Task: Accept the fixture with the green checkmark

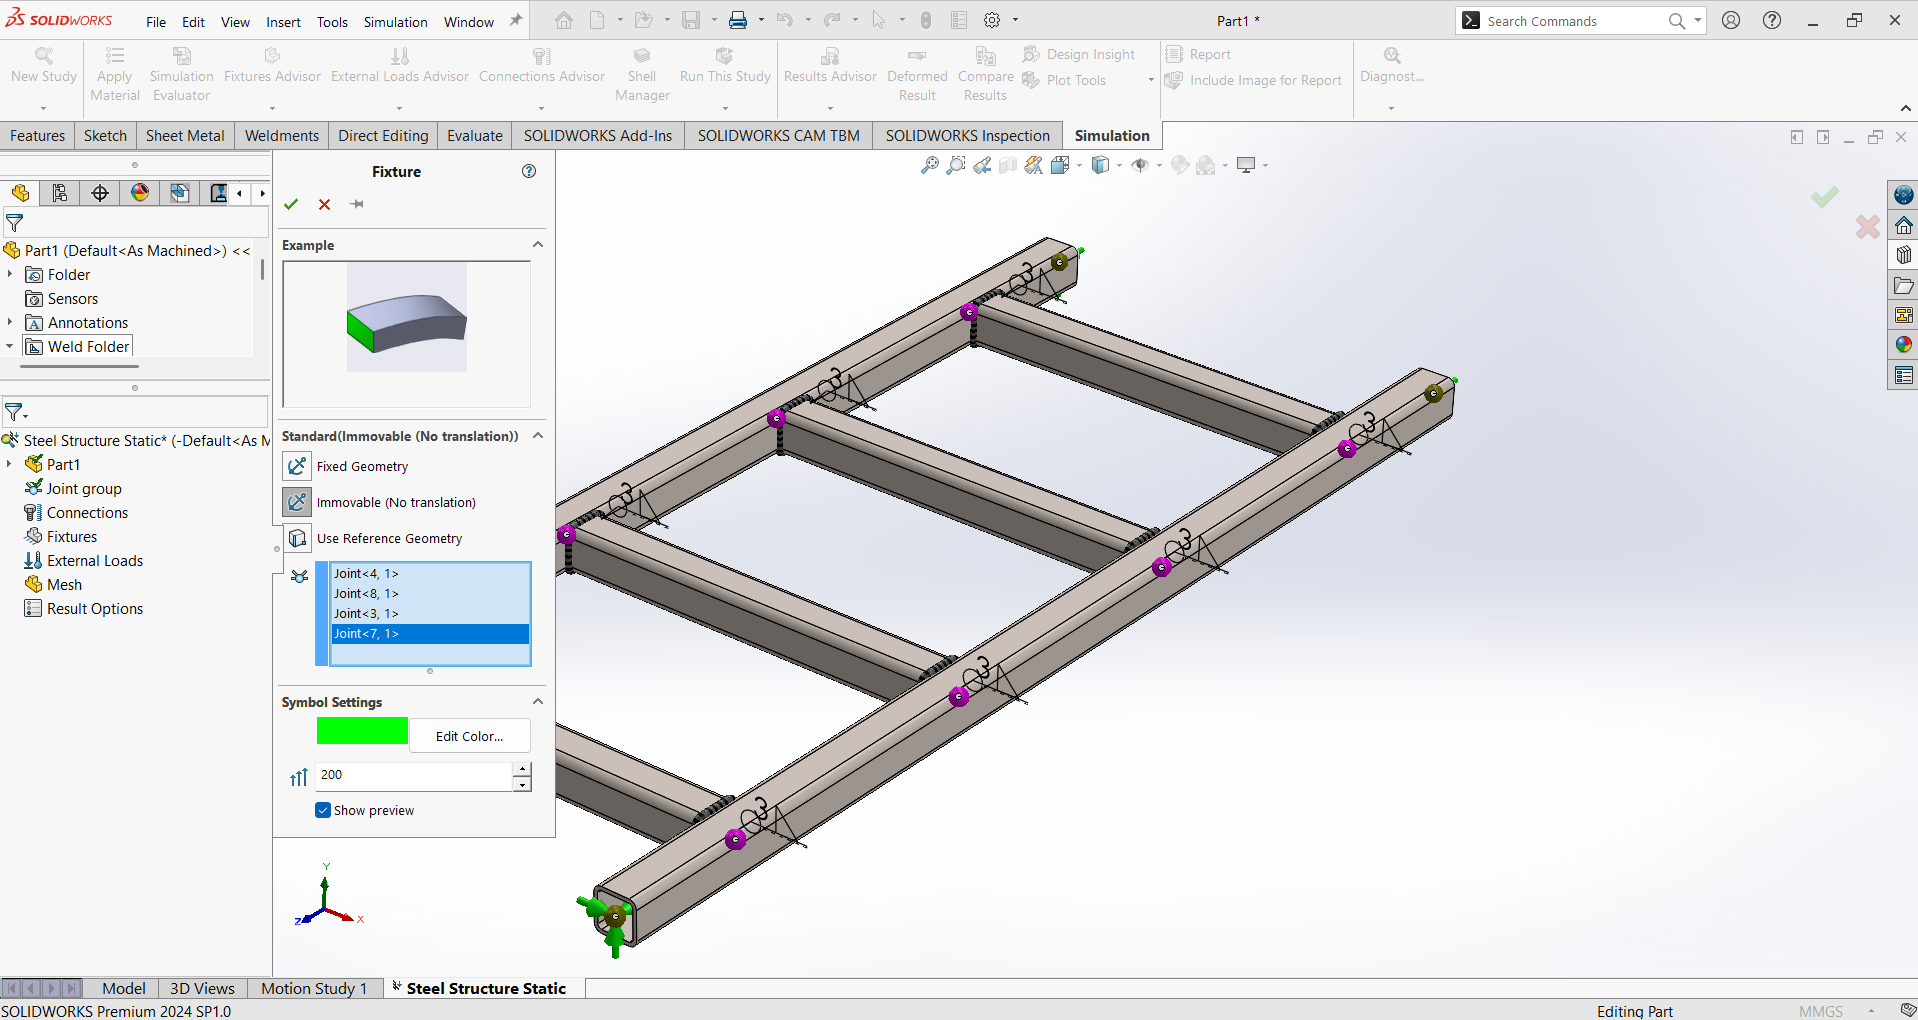Action: click(291, 204)
